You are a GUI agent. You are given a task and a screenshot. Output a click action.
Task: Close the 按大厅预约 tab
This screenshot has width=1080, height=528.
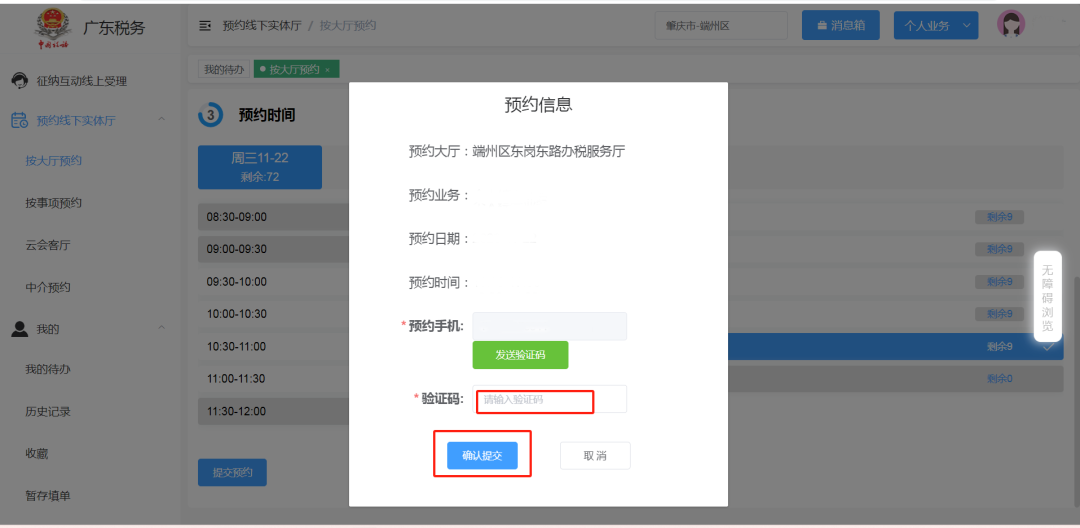tap(327, 70)
